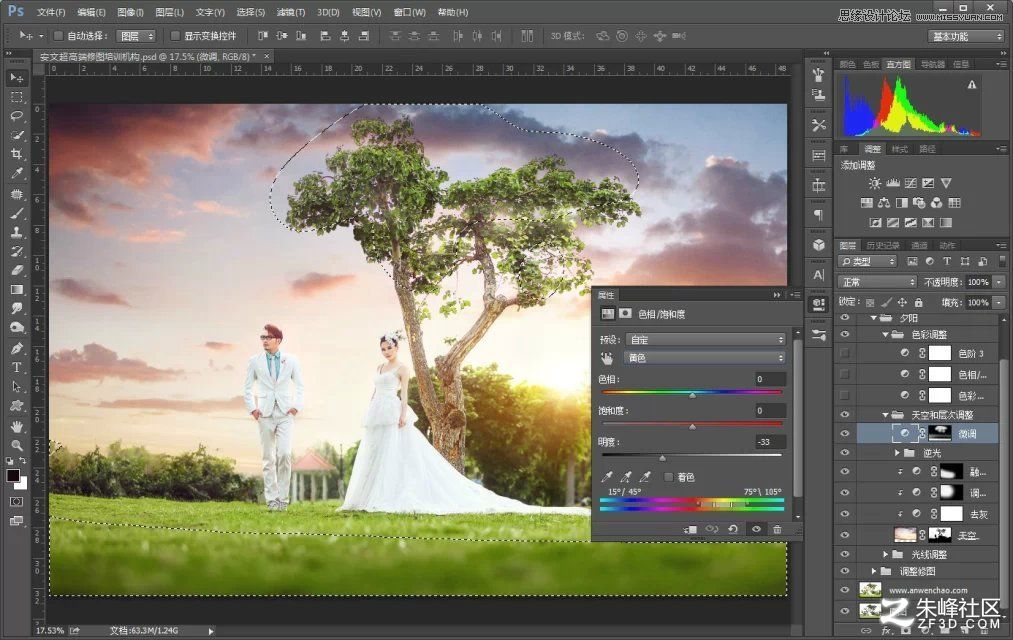Screen dimensions: 1013x640
Task: Select the Hand tool
Action: [x=16, y=427]
